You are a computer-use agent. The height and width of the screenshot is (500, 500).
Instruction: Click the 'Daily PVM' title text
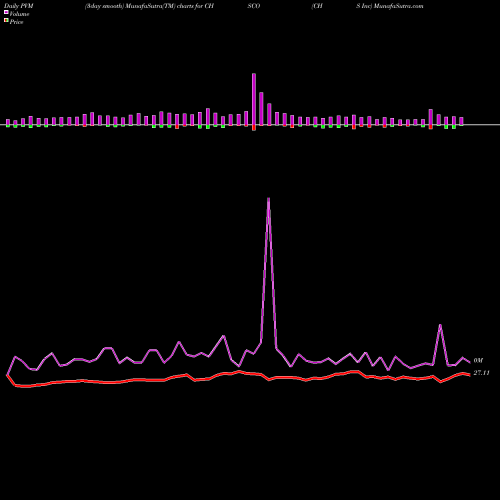[19, 6]
